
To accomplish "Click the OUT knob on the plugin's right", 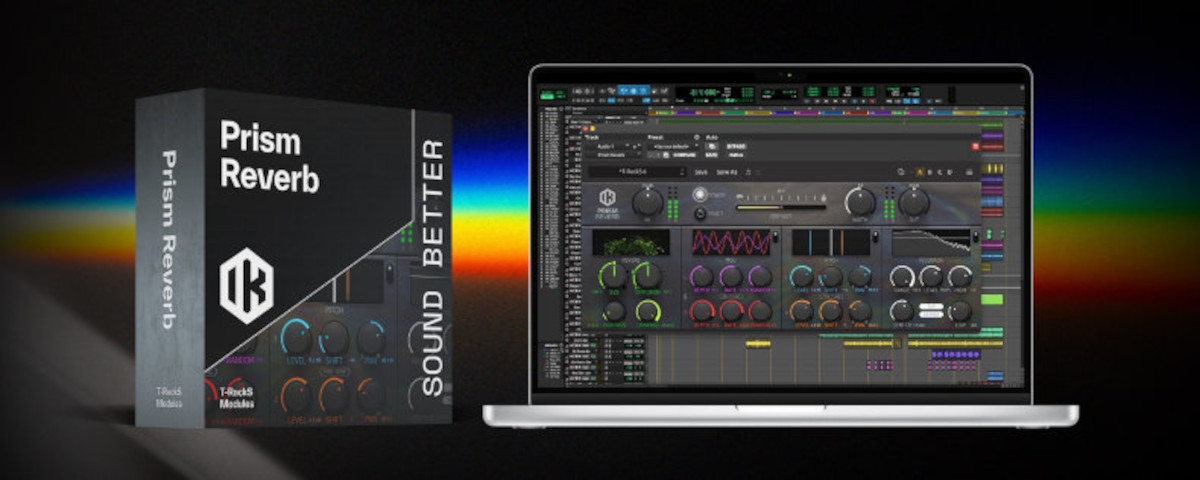I will click(914, 202).
